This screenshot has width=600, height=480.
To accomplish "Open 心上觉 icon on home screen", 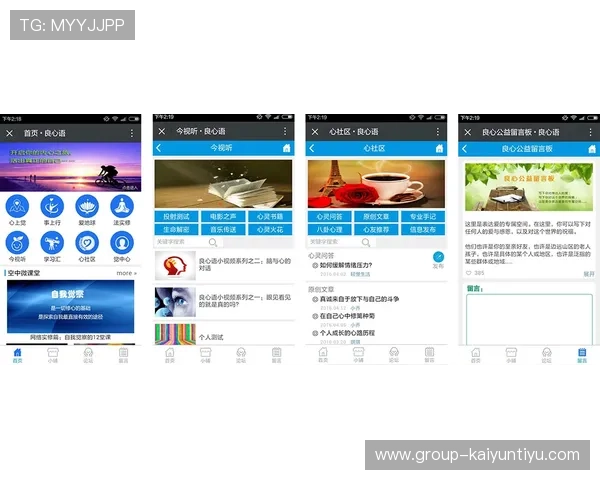I will (x=17, y=206).
